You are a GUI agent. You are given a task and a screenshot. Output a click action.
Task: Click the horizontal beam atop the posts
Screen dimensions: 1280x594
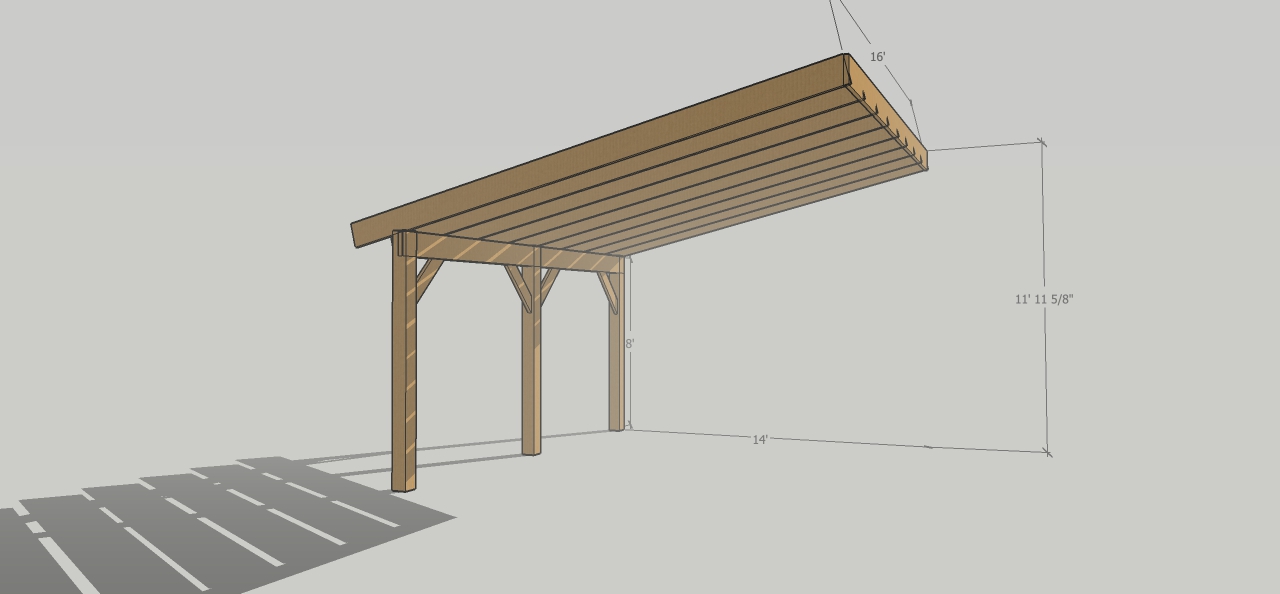[x=480, y=250]
